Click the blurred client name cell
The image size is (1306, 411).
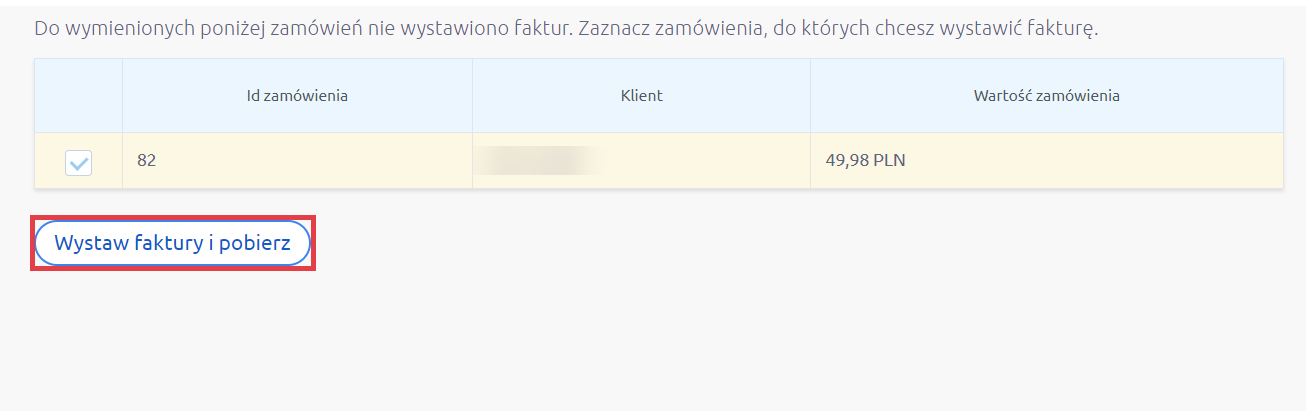pos(541,160)
